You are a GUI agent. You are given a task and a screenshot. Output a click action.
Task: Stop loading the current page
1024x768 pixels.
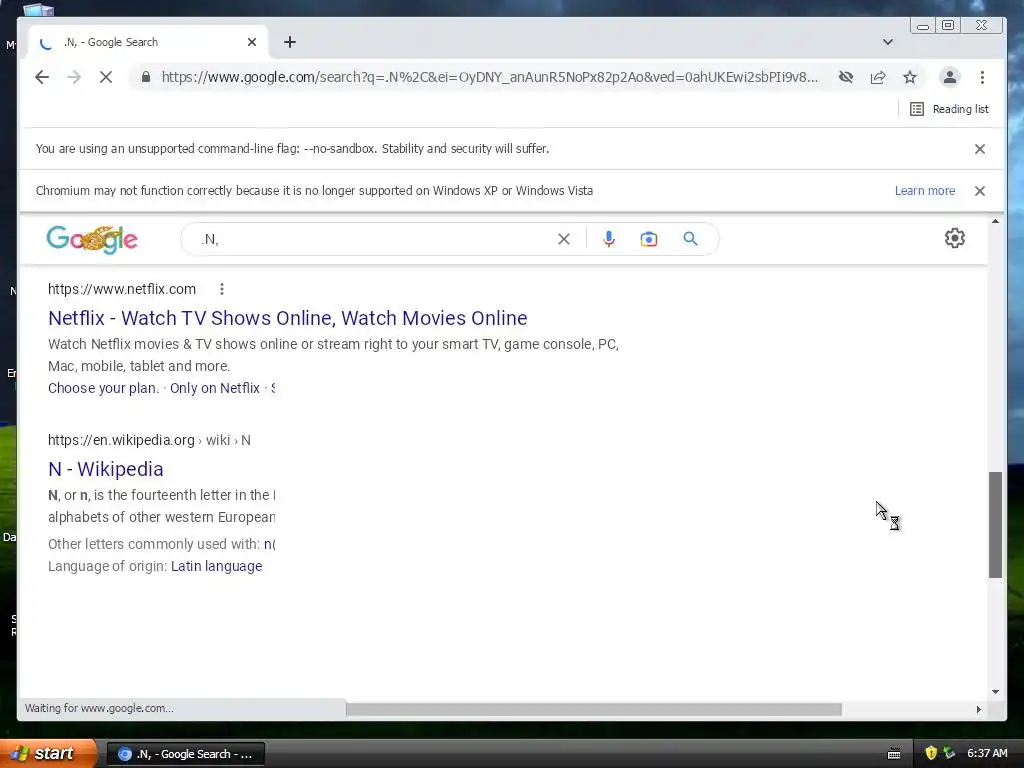[106, 77]
